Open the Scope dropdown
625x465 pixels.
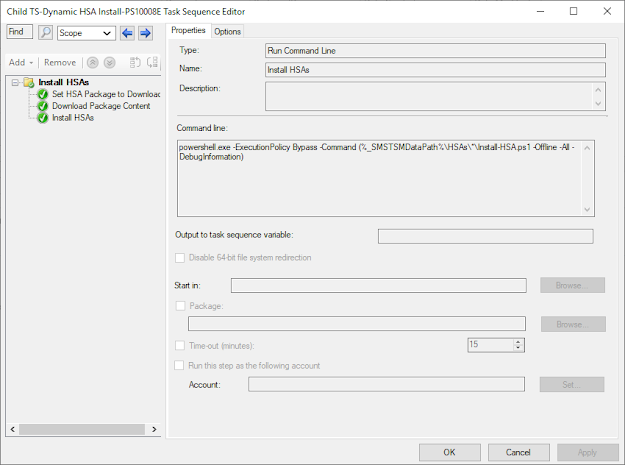click(86, 33)
